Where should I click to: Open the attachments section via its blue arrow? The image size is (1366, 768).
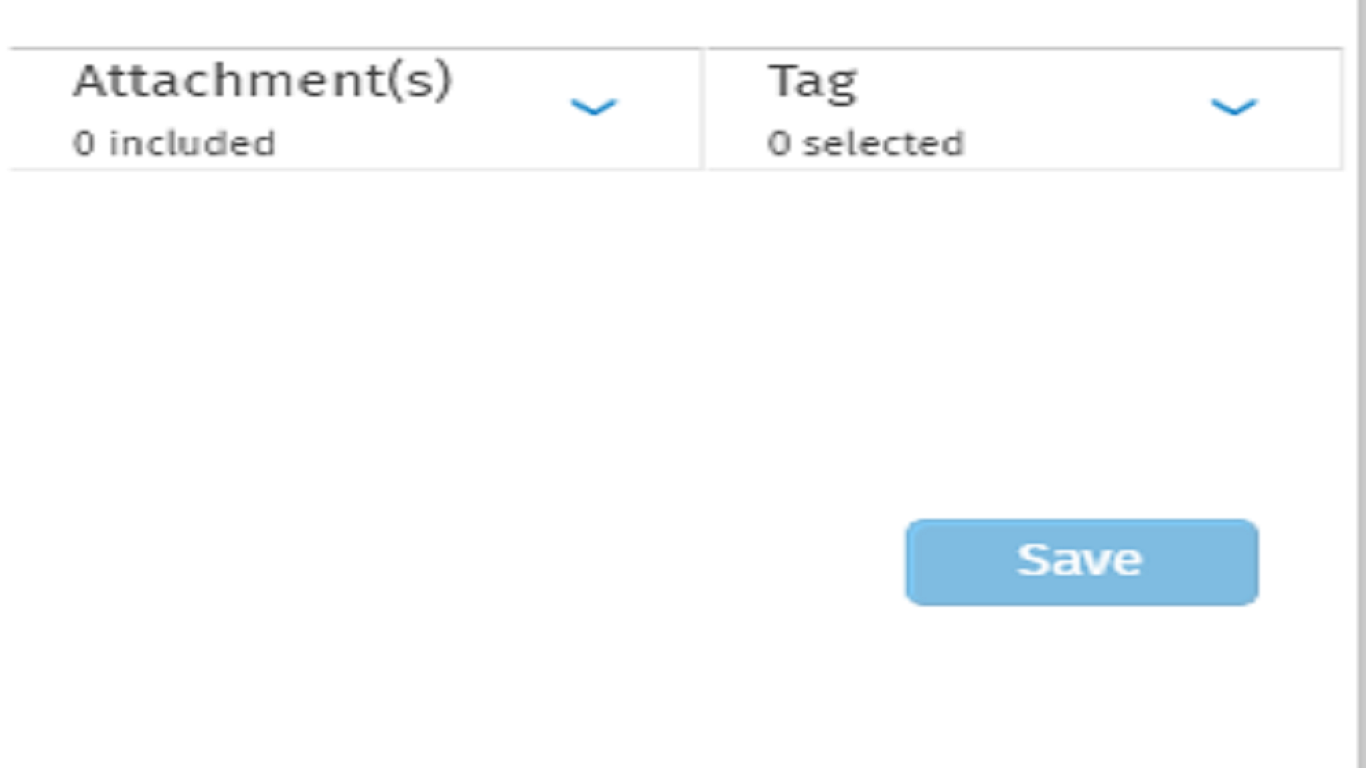594,107
